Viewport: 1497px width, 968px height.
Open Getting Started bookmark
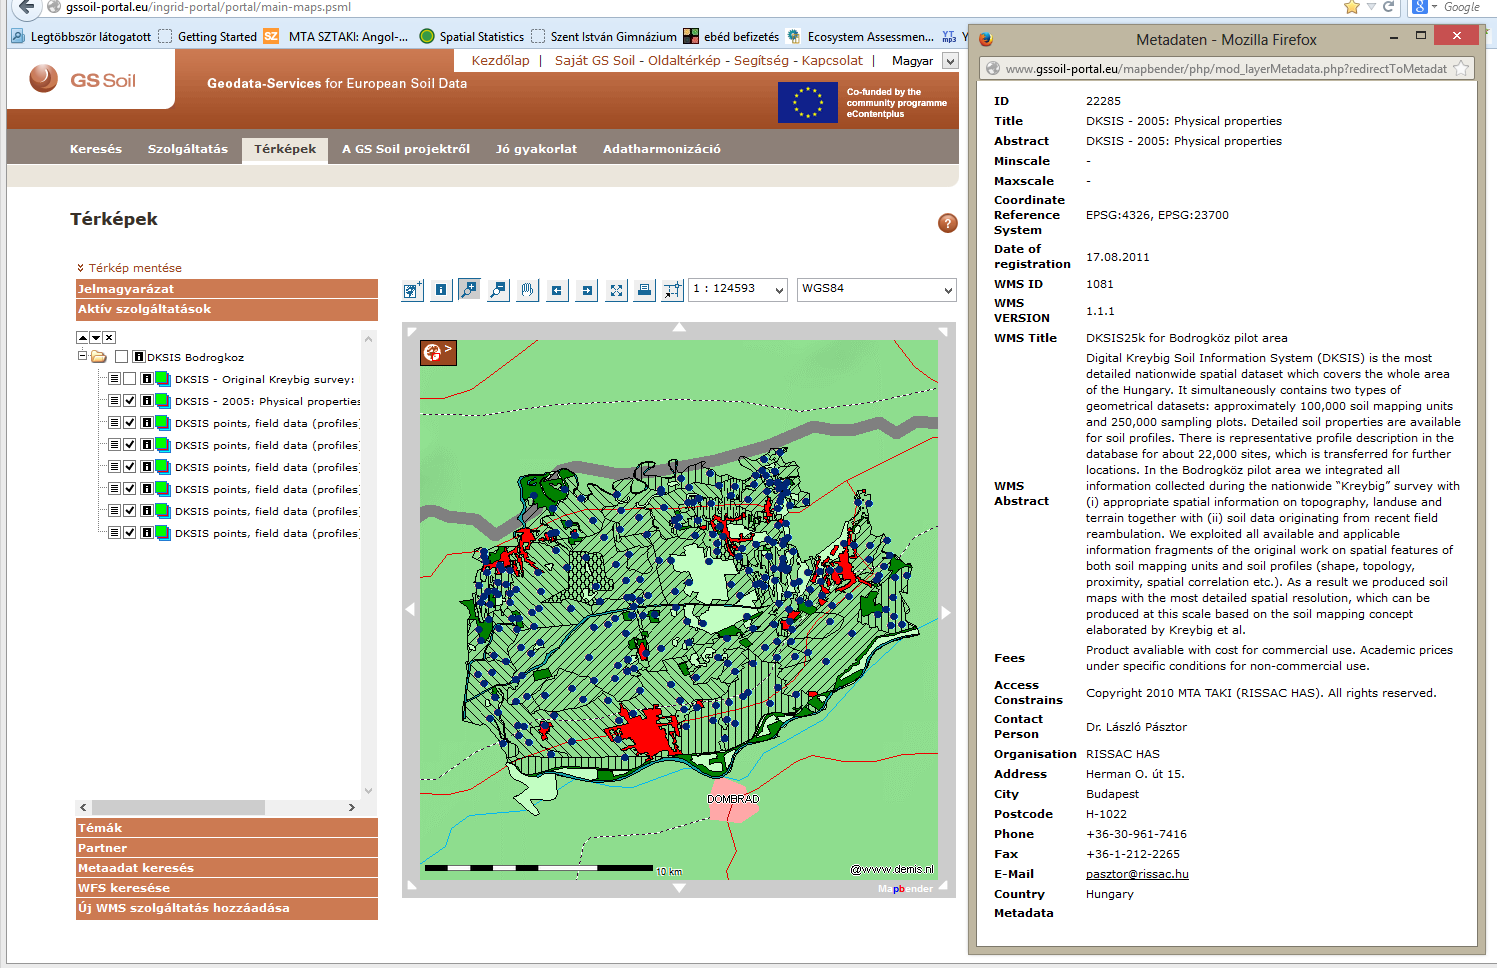click(208, 37)
